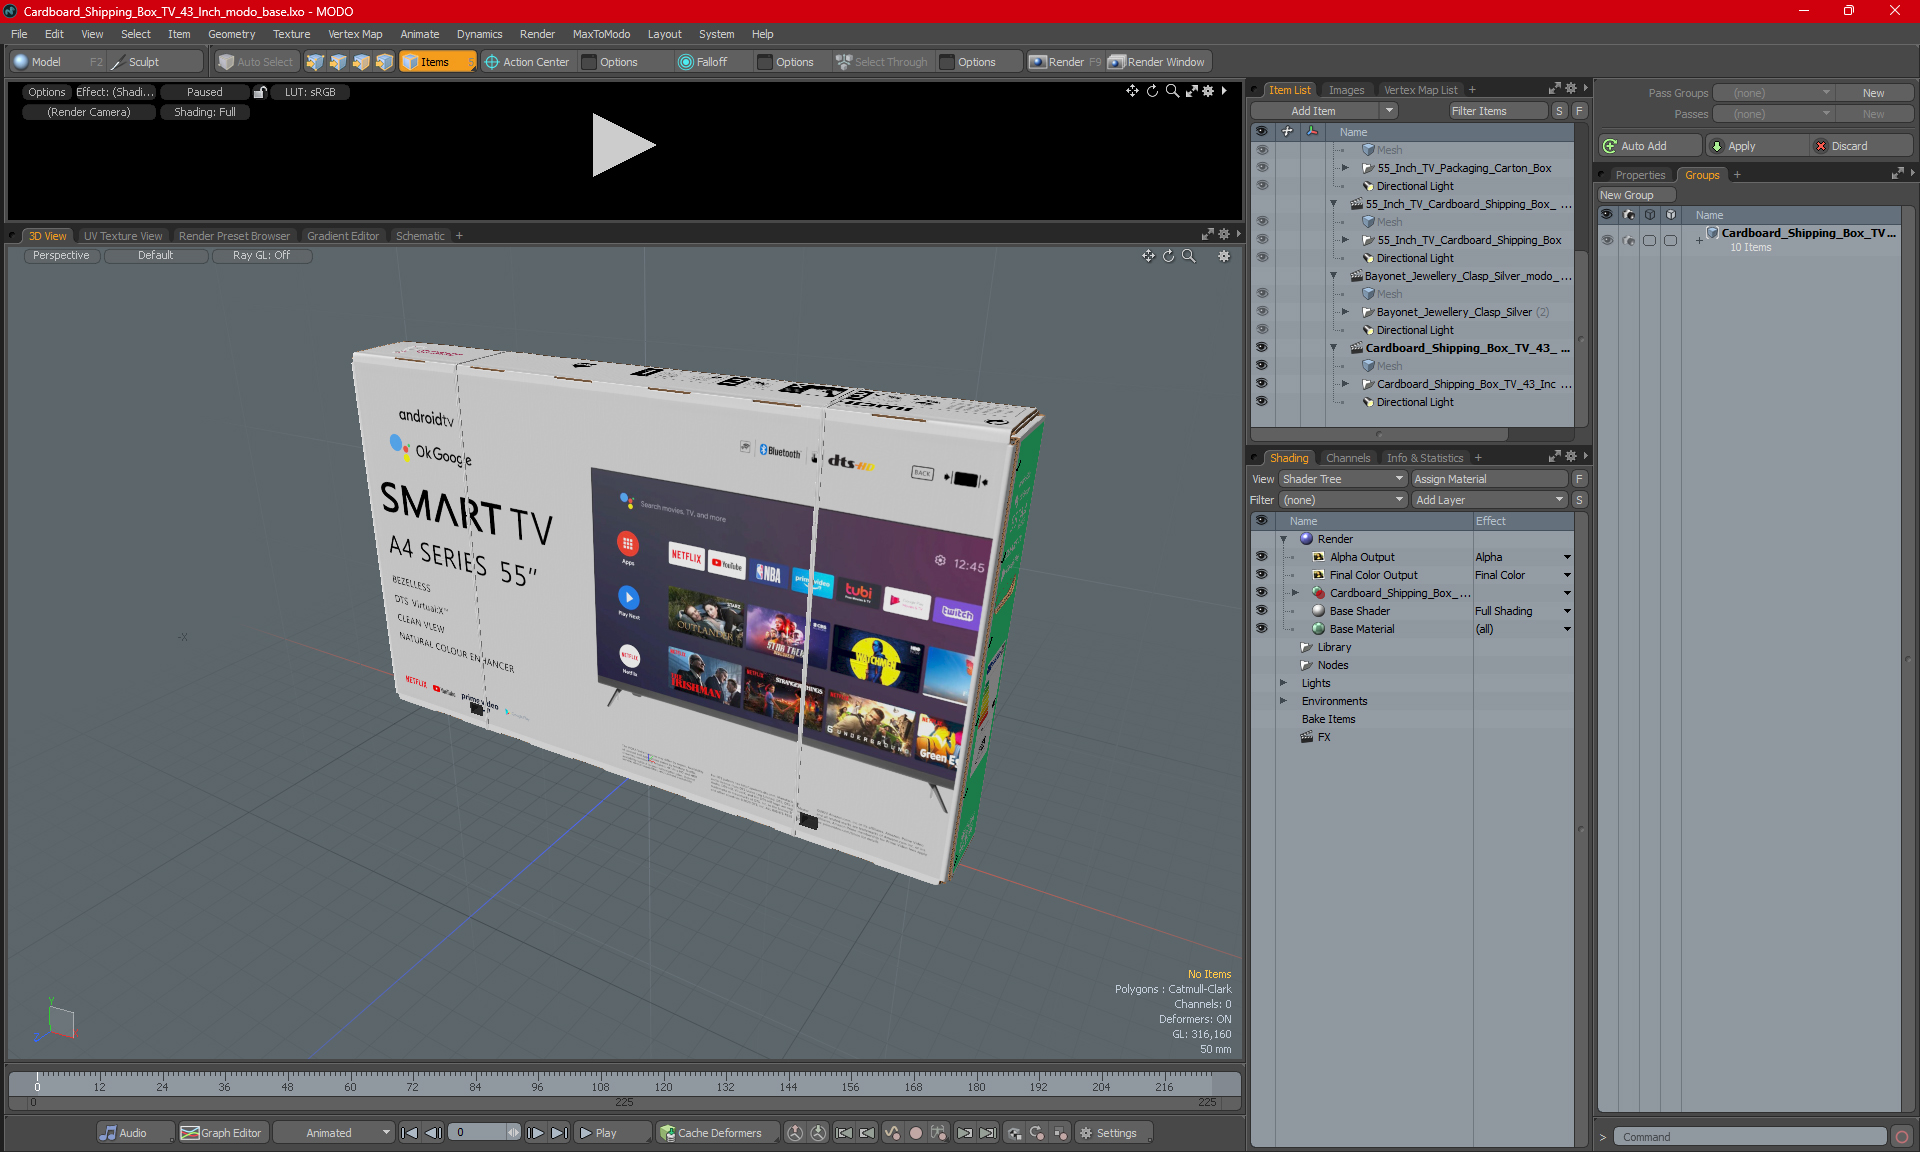Click the LUT: sRGB button

pyautogui.click(x=310, y=92)
